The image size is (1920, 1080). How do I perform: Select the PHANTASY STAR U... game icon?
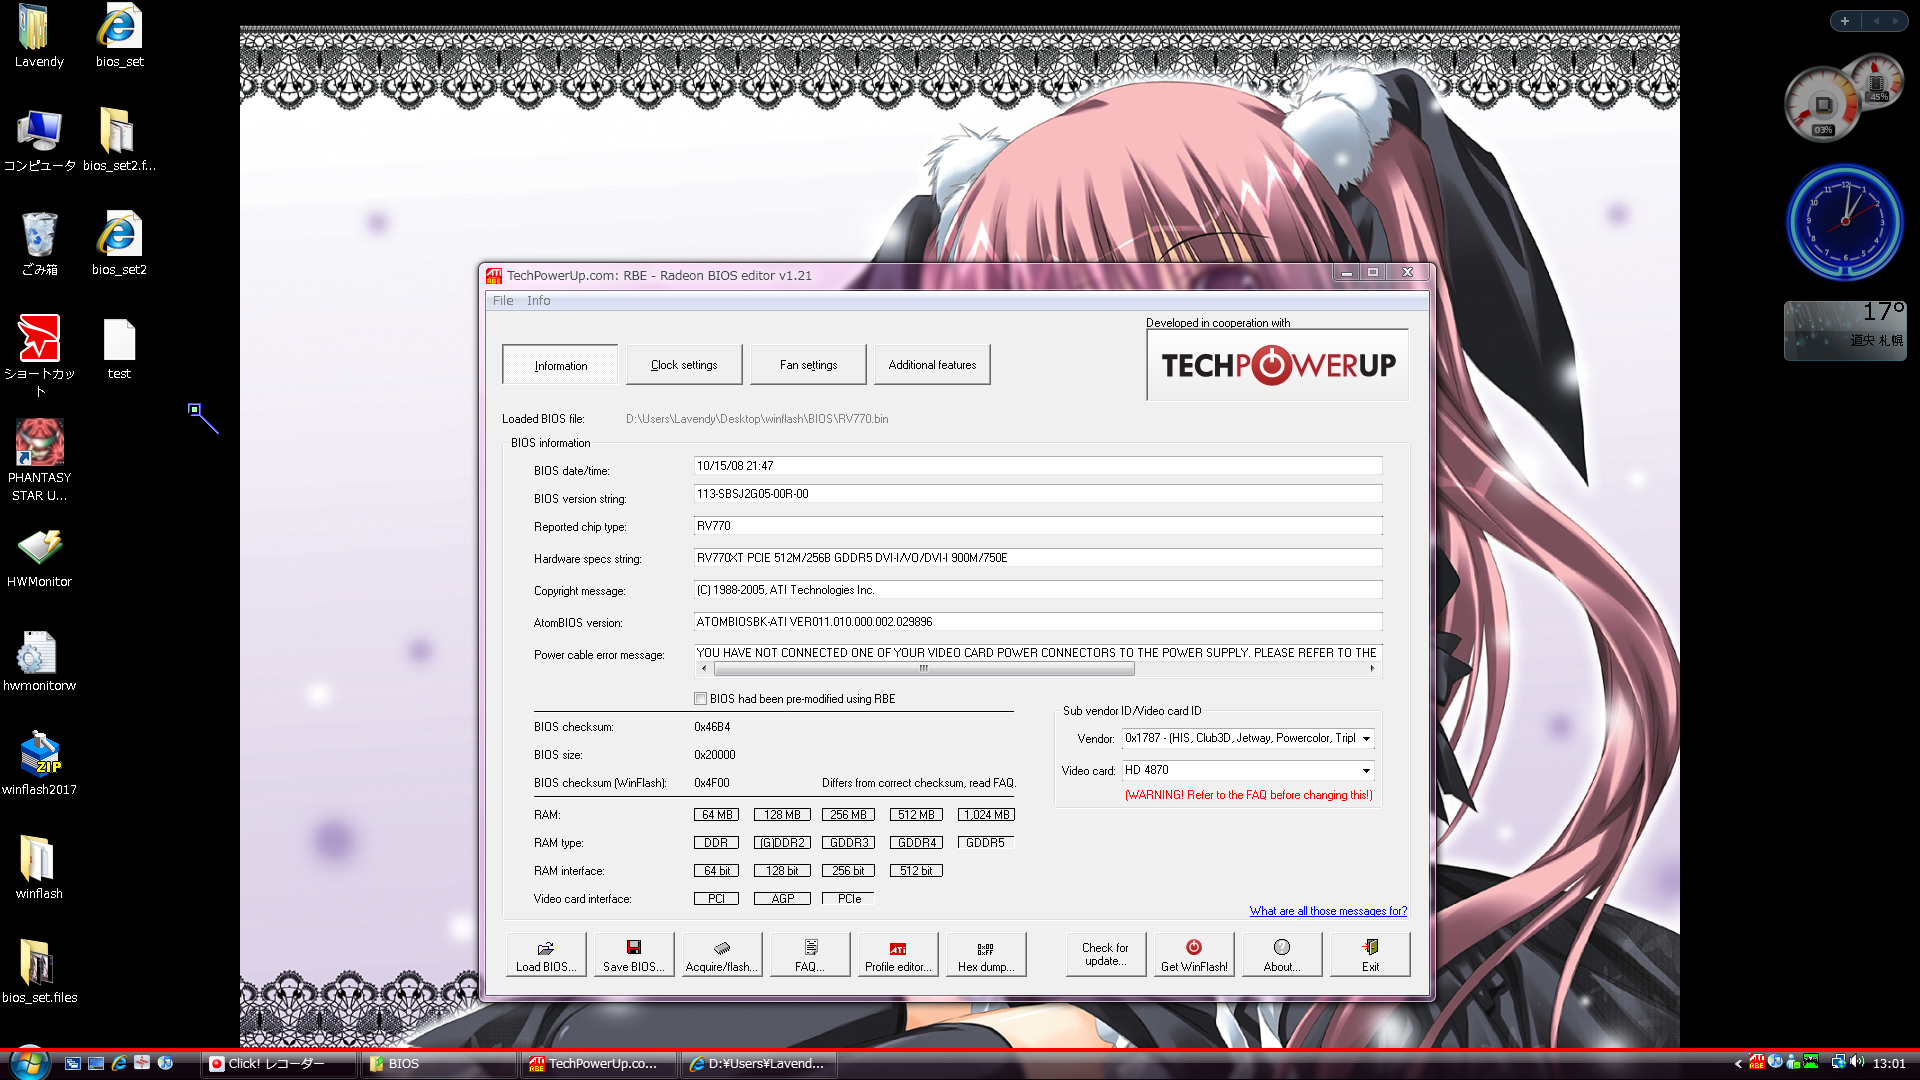click(x=39, y=460)
